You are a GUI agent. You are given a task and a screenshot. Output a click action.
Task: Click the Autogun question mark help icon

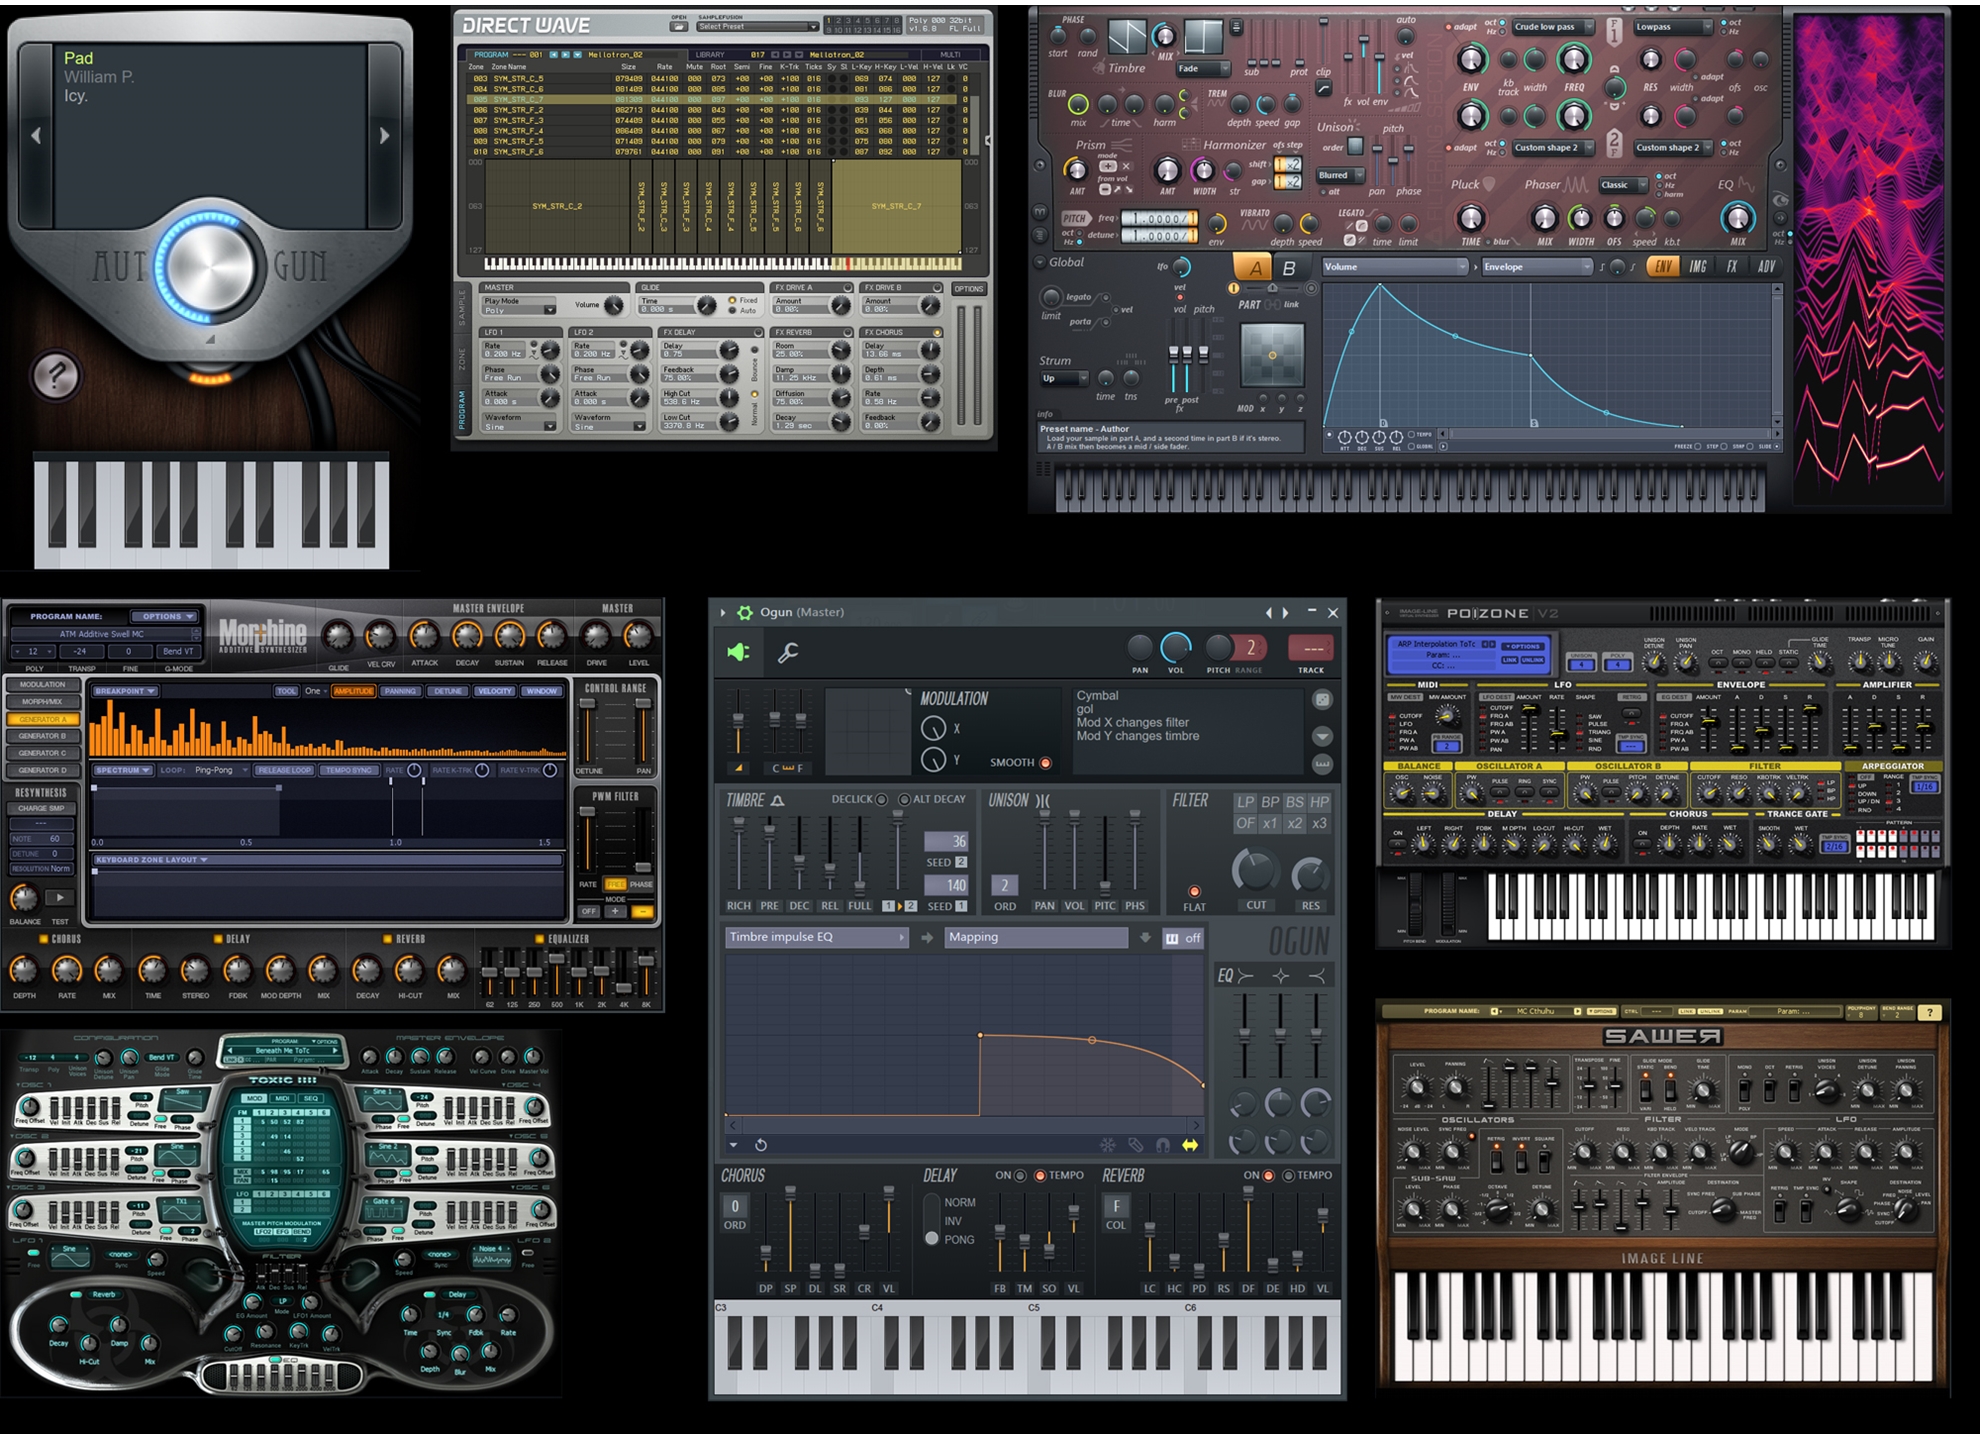pyautogui.click(x=56, y=376)
